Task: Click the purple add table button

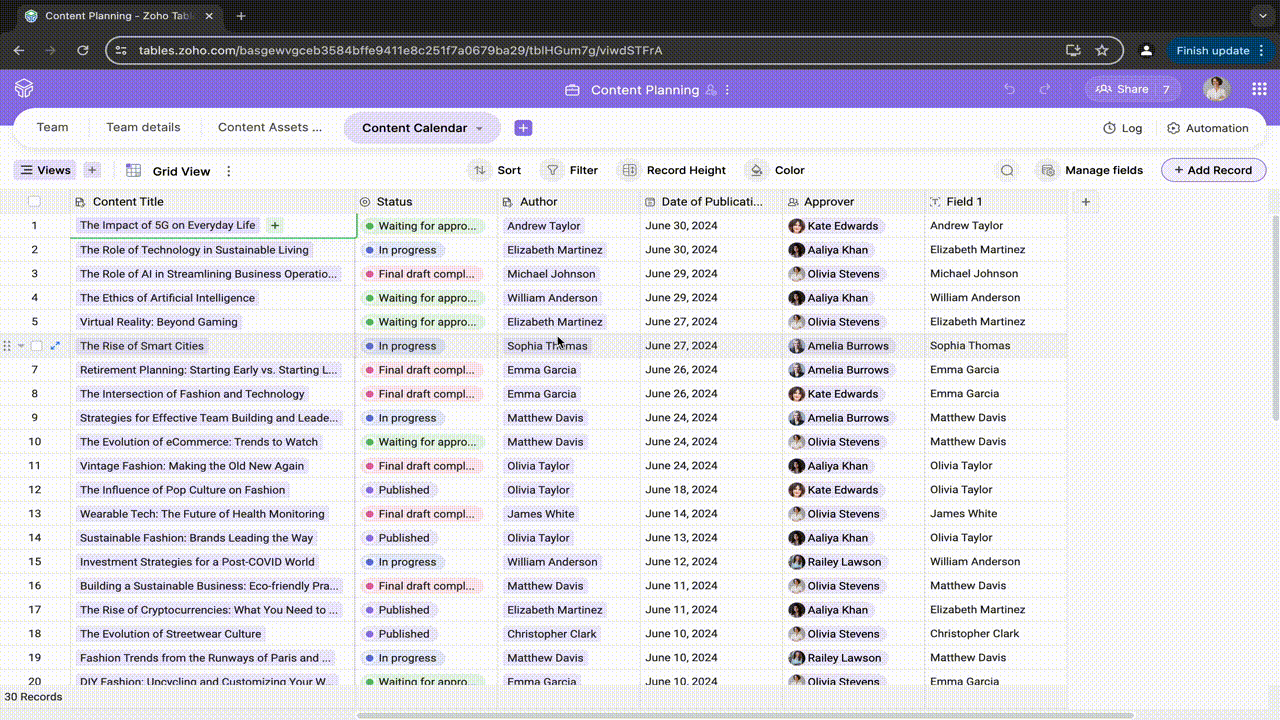Action: [523, 128]
